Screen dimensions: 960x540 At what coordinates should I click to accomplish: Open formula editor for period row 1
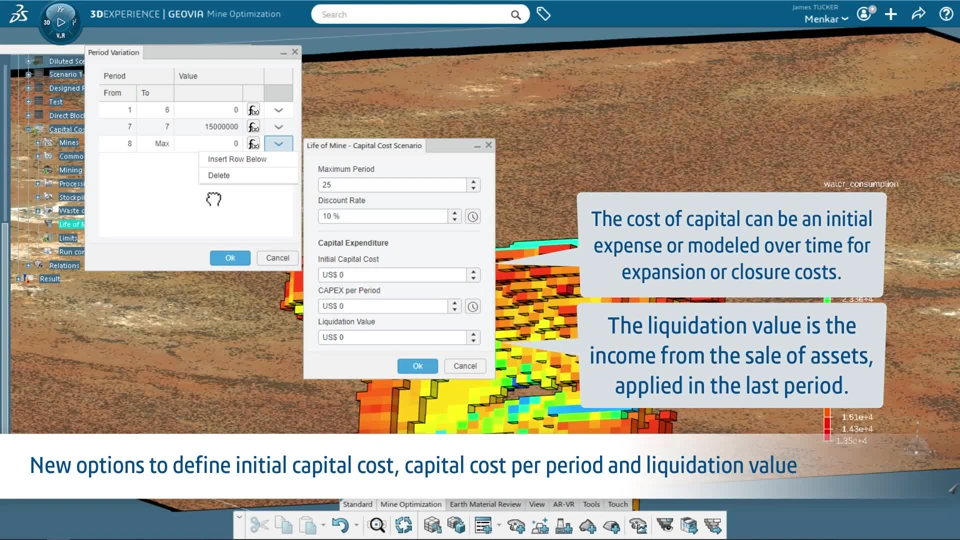pos(253,110)
